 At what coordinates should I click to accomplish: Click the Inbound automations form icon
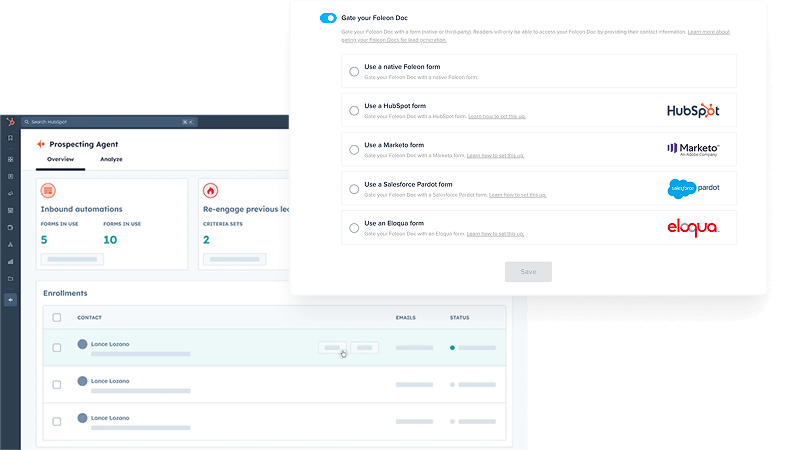(x=48, y=190)
